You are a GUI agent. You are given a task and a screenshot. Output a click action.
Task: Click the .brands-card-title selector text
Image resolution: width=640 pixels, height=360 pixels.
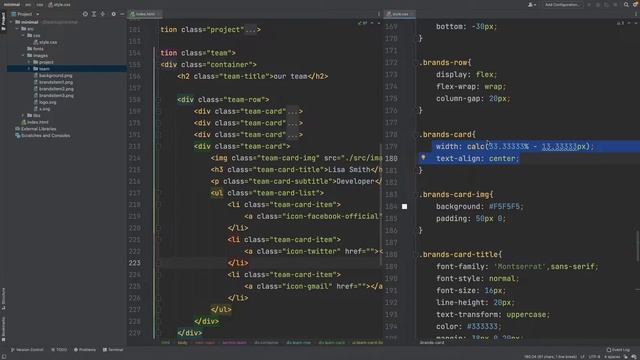click(x=460, y=254)
